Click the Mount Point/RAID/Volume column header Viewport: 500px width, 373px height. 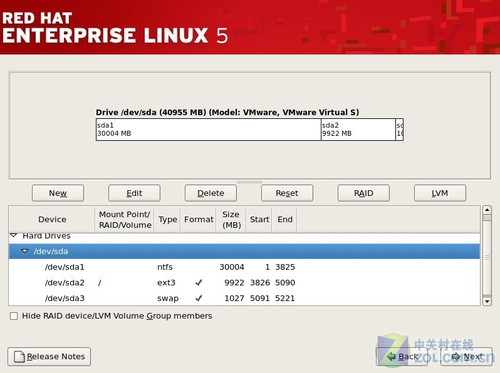125,219
